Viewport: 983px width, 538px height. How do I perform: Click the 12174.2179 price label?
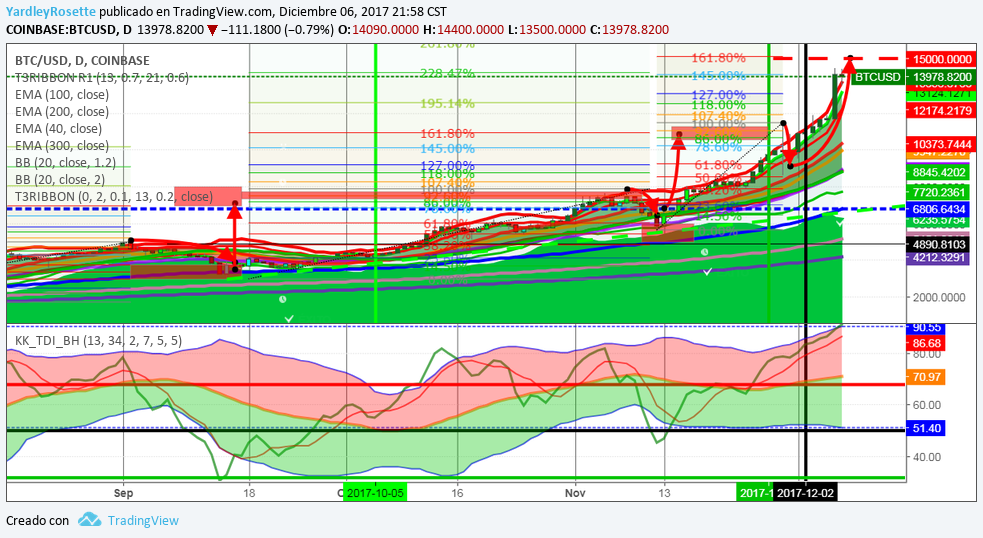point(941,110)
